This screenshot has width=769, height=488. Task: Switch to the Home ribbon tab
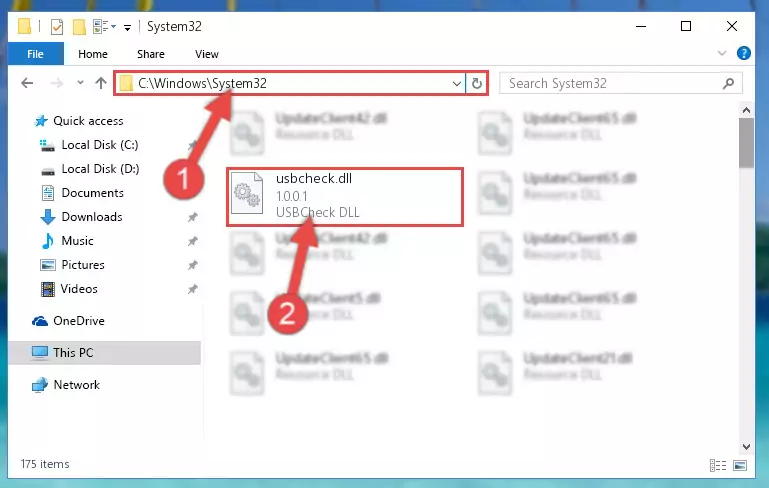point(93,54)
